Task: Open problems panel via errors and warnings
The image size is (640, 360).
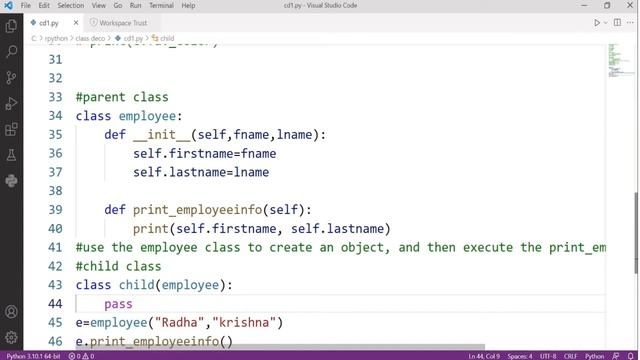Action: click(x=81, y=356)
